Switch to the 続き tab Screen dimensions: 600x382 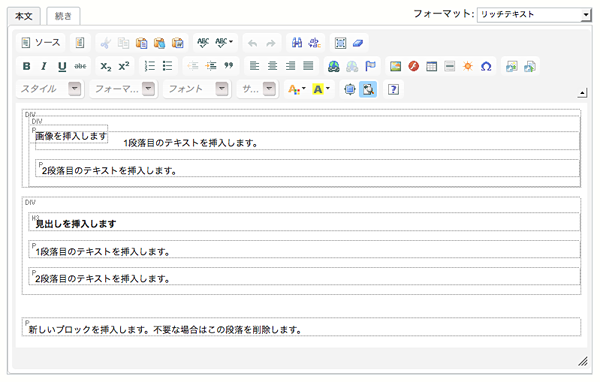pos(63,16)
